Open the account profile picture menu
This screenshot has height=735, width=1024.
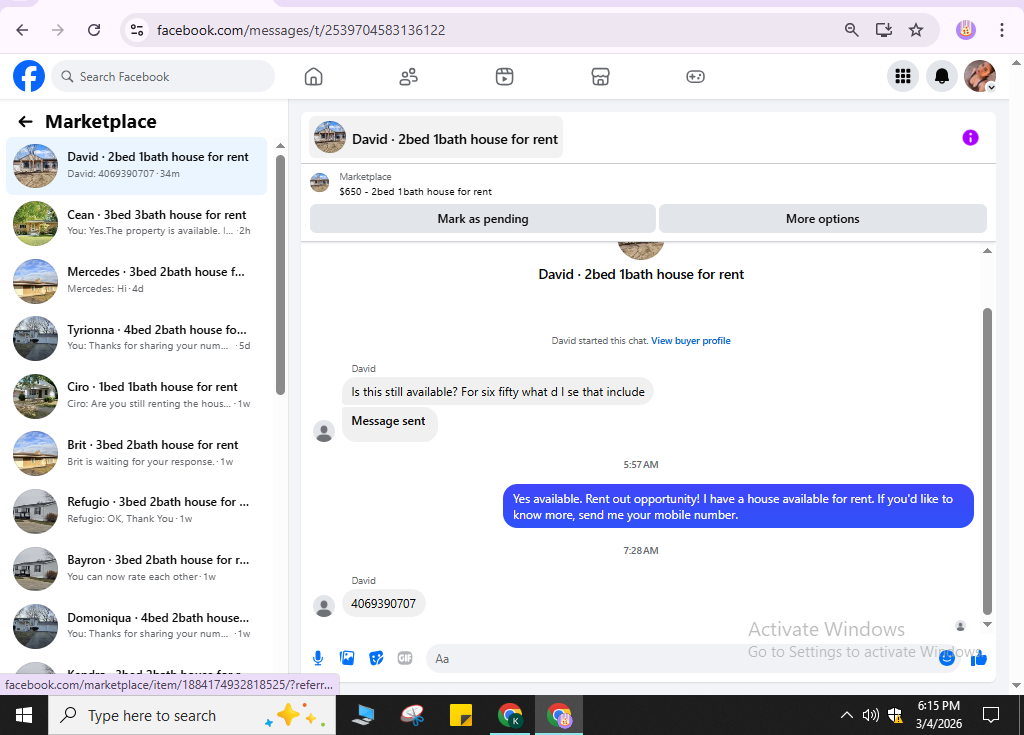pyautogui.click(x=980, y=76)
